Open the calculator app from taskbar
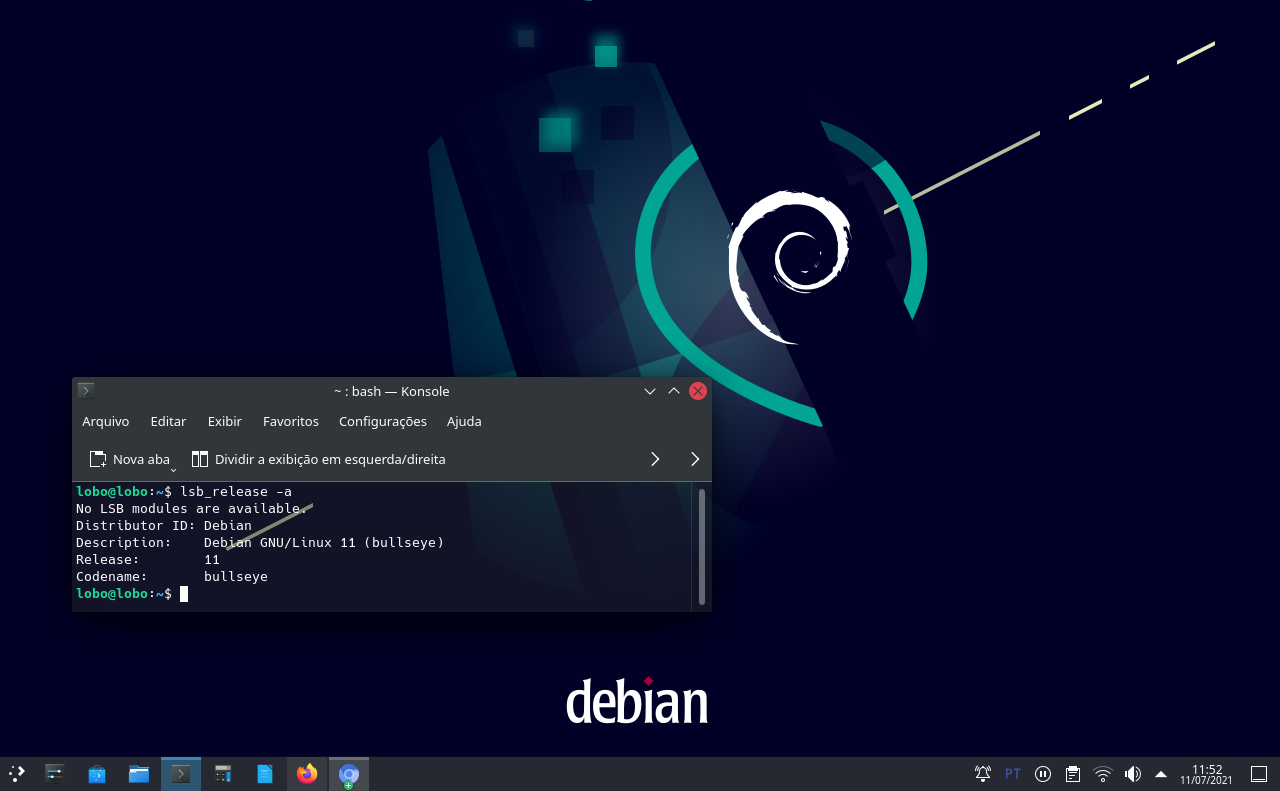1280x791 pixels. click(x=222, y=773)
